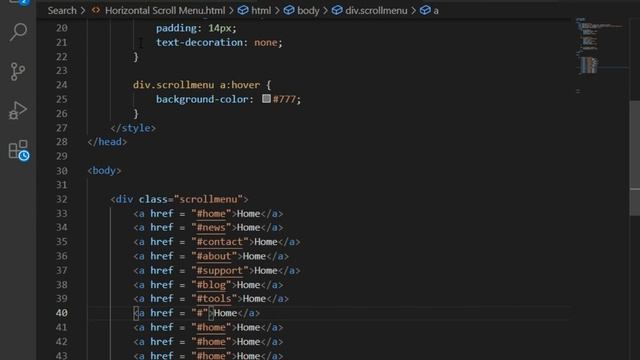Follow the '#contact' link on line 35
The width and height of the screenshot is (640, 360).
(x=220, y=242)
